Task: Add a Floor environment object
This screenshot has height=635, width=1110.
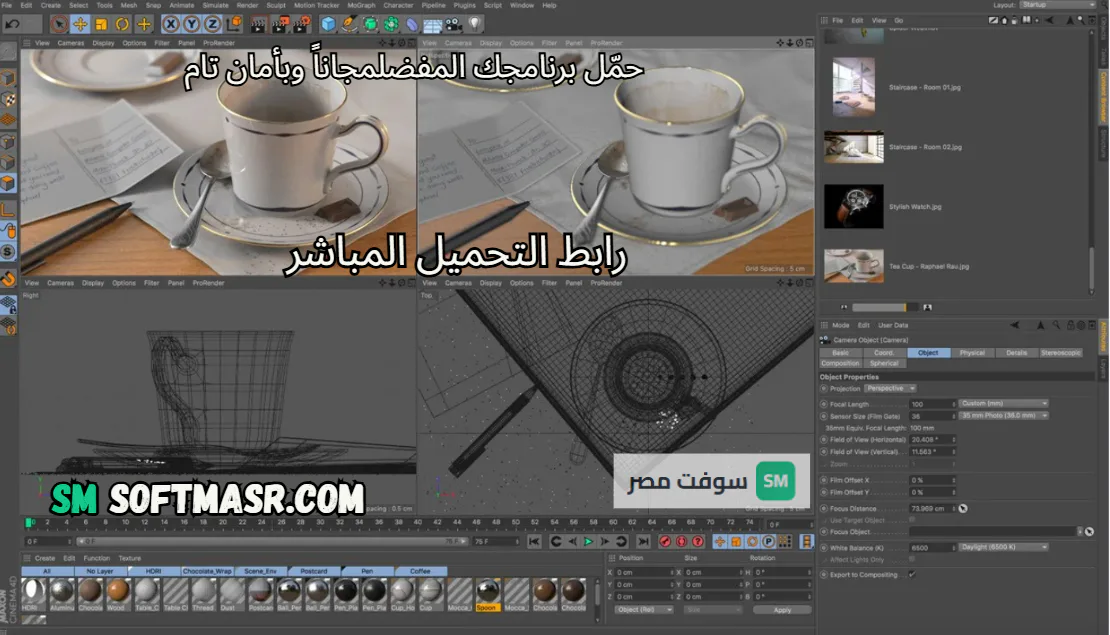Action: 433,25
